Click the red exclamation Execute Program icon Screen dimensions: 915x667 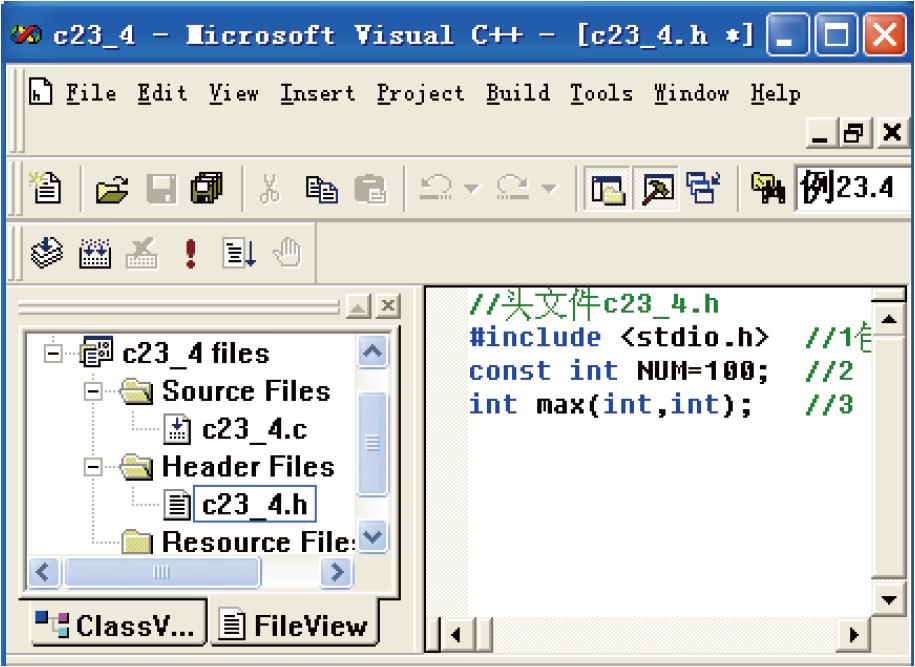coord(190,254)
